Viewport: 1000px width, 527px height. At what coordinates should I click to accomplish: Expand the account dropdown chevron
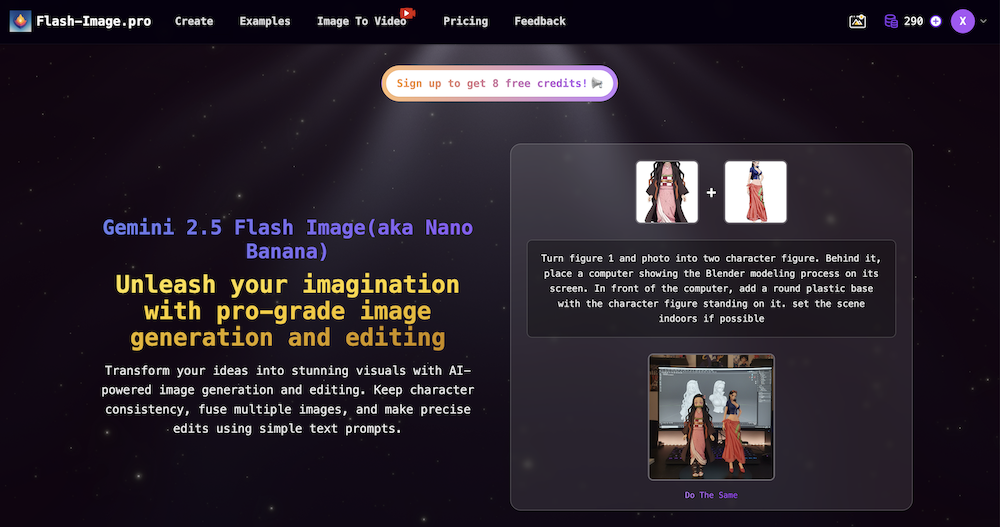click(x=983, y=21)
